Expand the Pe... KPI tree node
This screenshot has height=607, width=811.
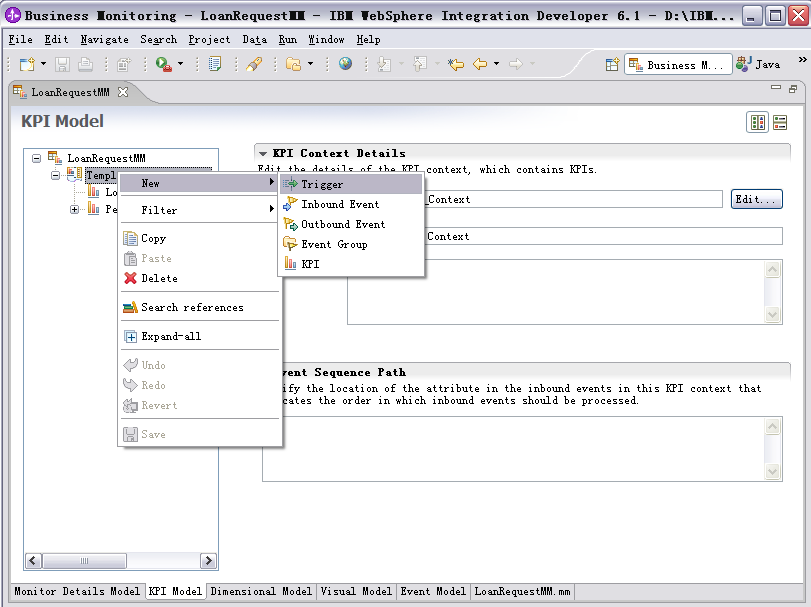click(x=74, y=209)
